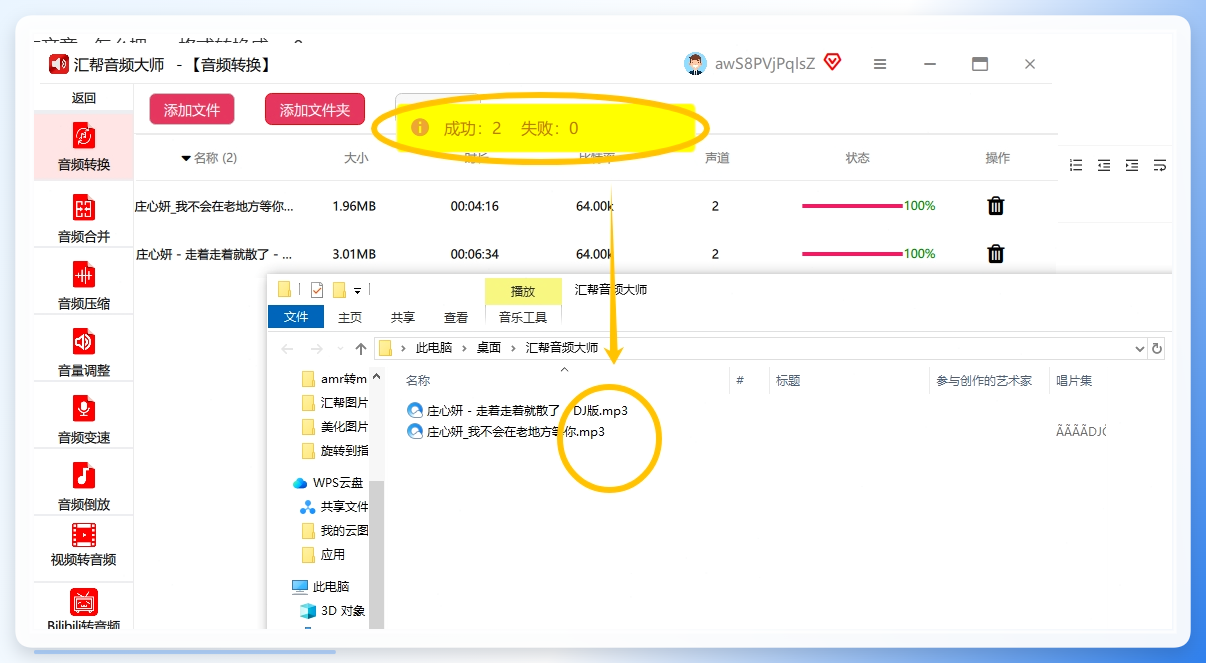The height and width of the screenshot is (663, 1206).
Task: Sort by 名称 column in Explorer
Action: tap(418, 381)
